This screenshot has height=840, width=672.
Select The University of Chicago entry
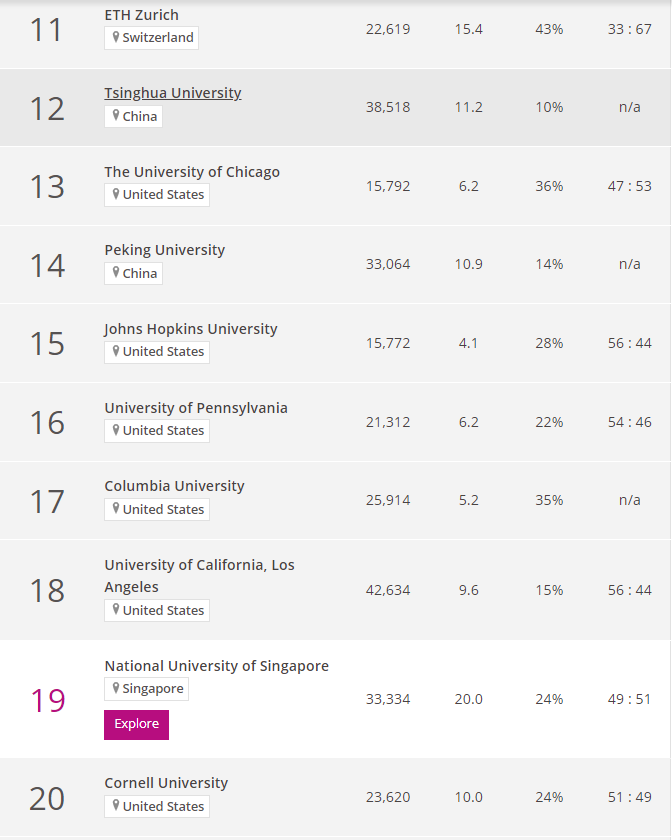click(x=191, y=171)
